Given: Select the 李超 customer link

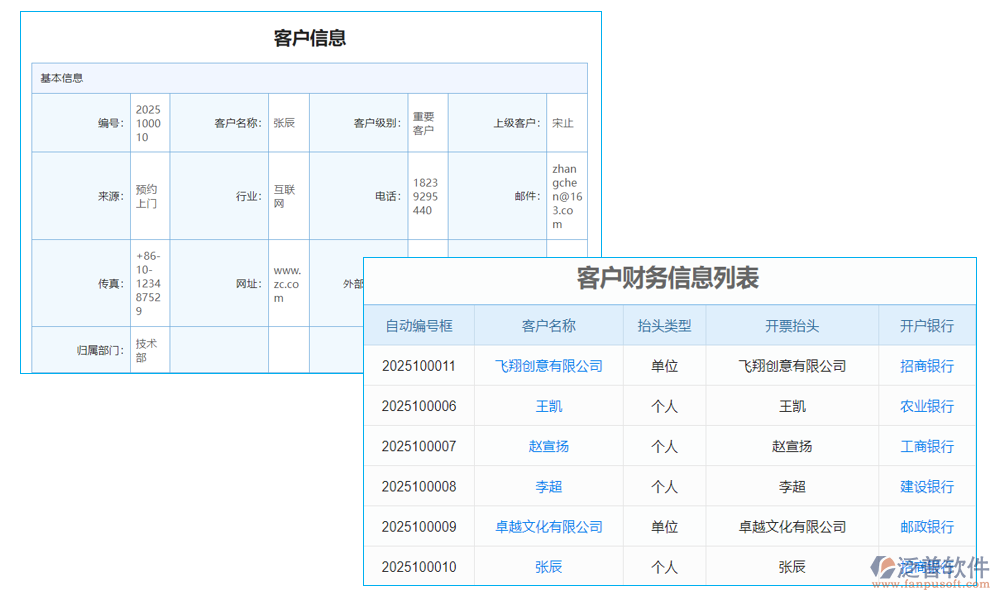Looking at the screenshot, I should (x=548, y=486).
